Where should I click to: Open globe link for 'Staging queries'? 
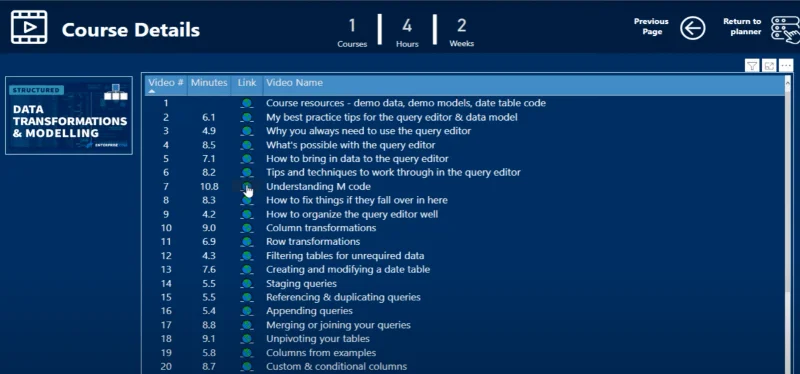[x=247, y=284]
